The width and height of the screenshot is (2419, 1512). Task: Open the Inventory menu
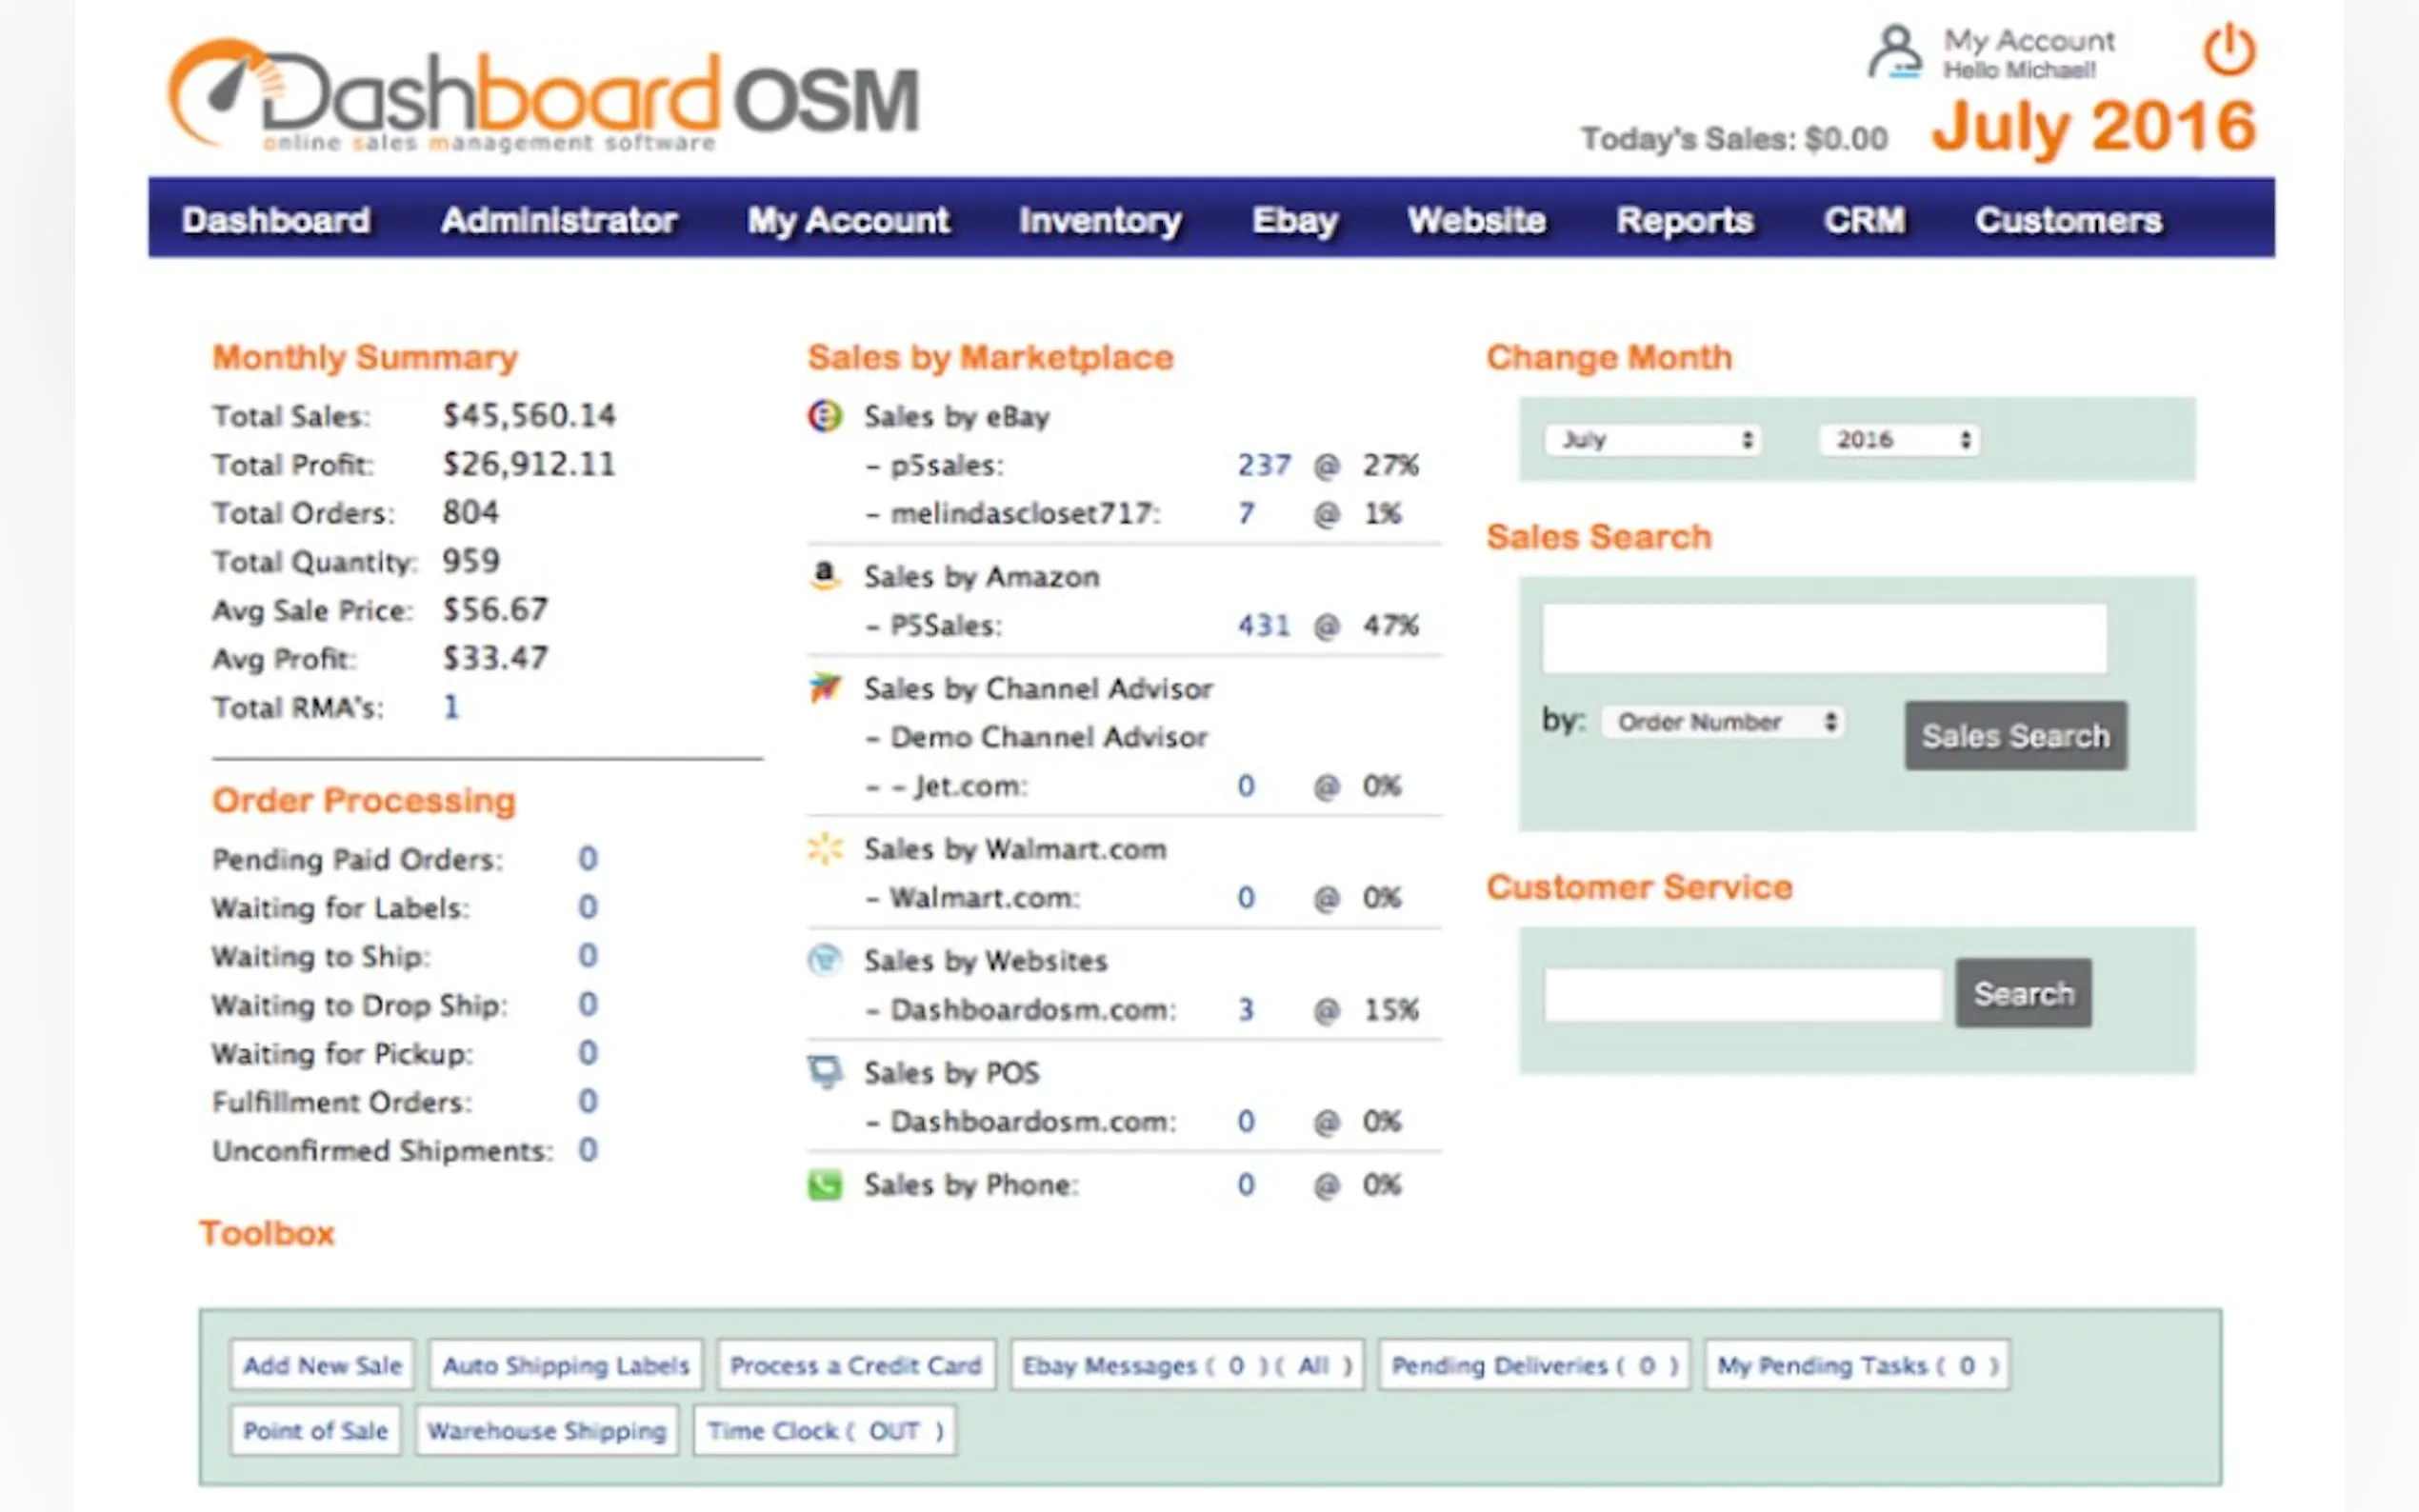click(x=1100, y=220)
